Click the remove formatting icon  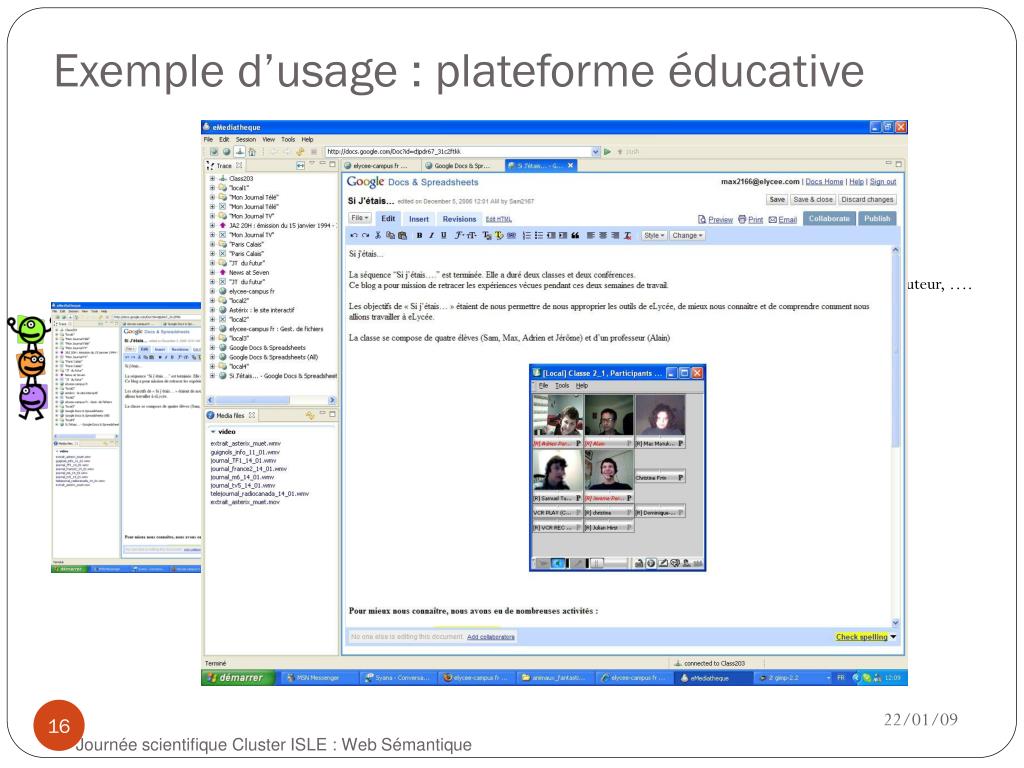[x=628, y=235]
